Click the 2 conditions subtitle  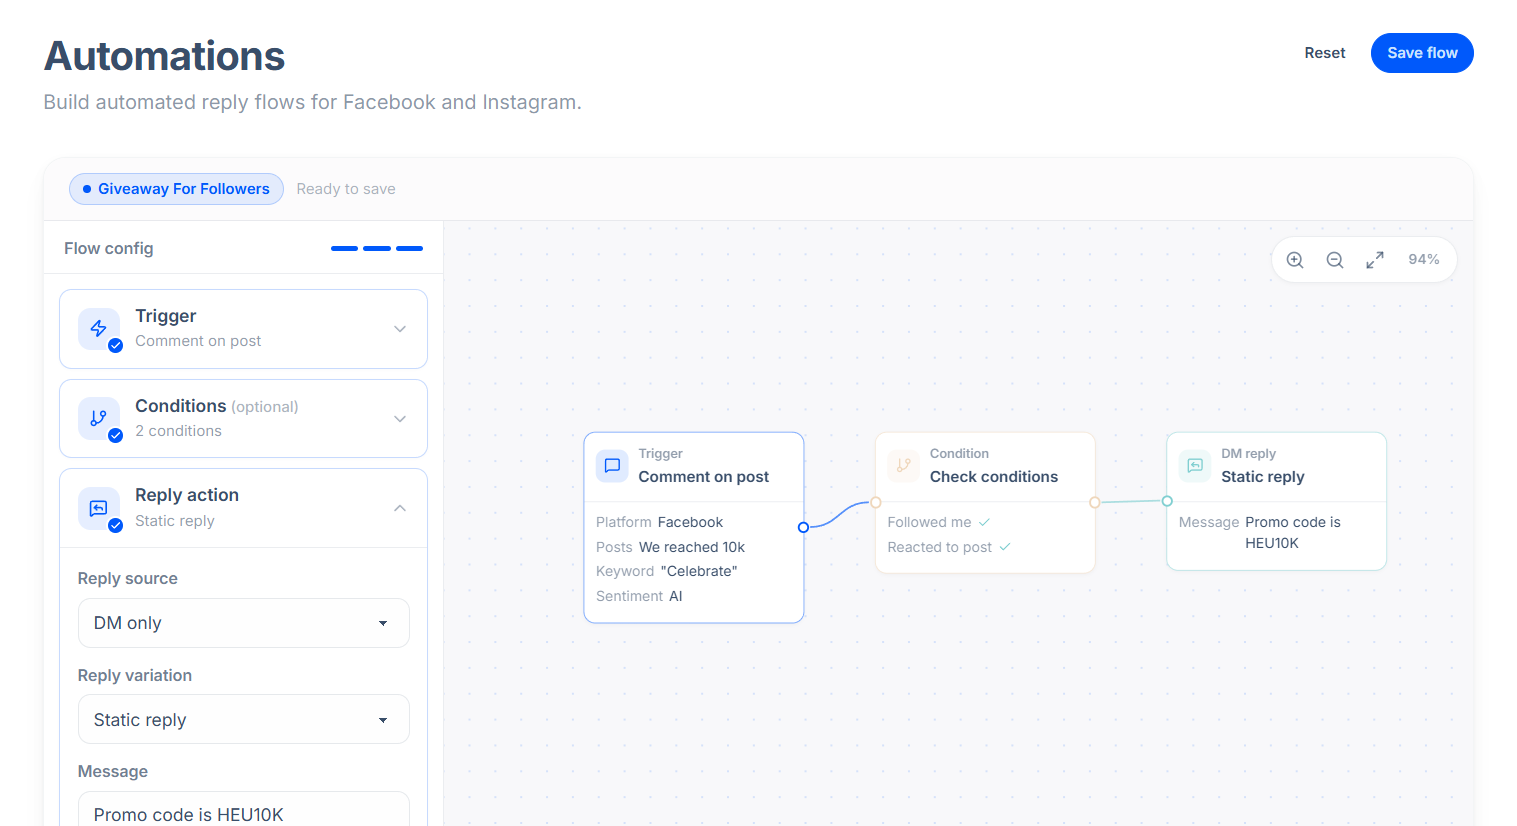179,431
